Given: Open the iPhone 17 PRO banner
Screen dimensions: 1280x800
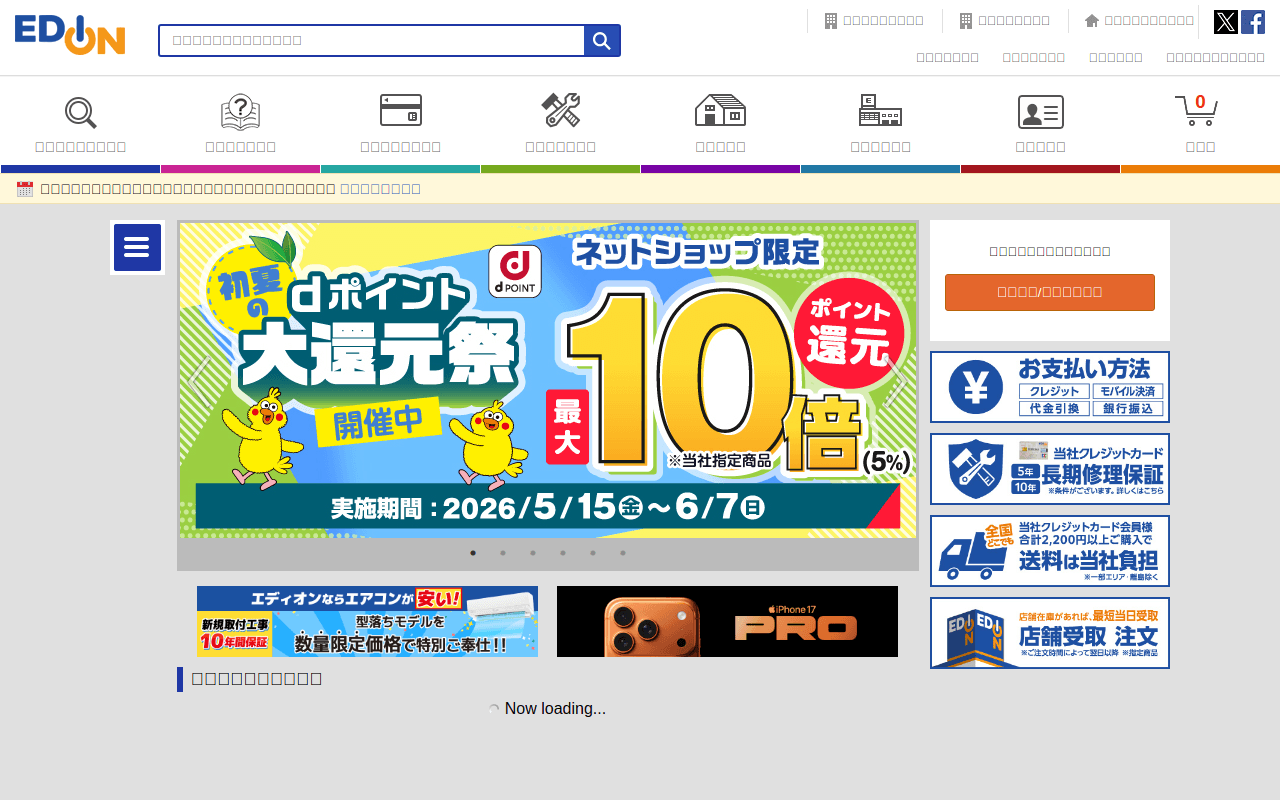Looking at the screenshot, I should click(727, 621).
